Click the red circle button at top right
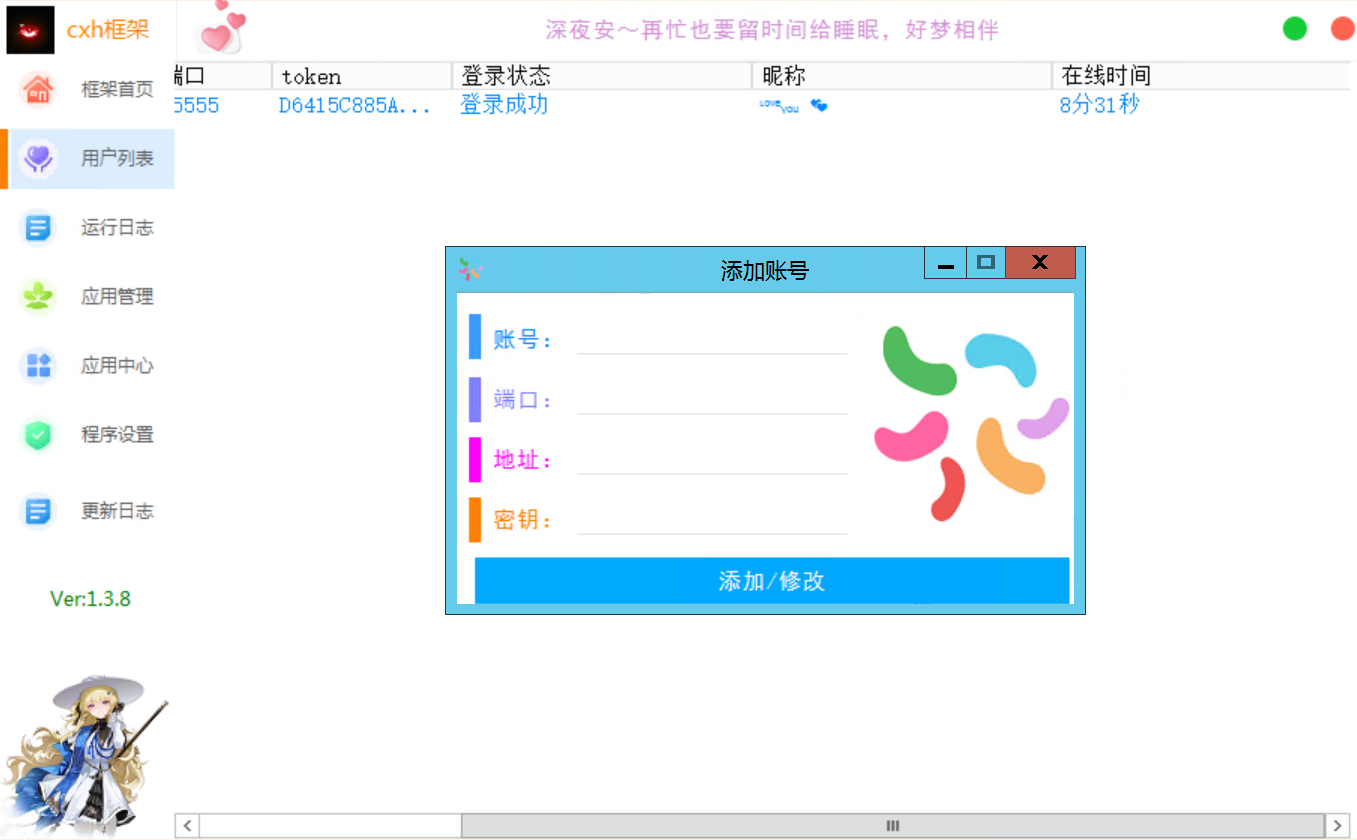 (1342, 29)
